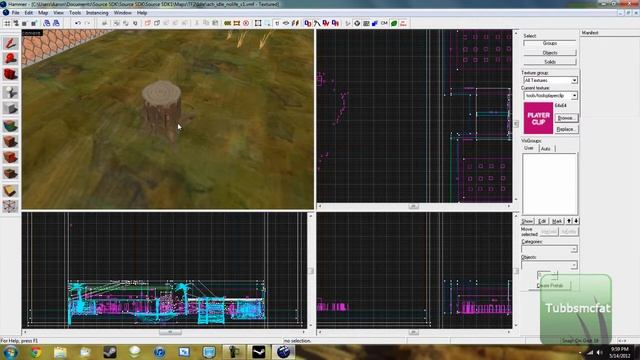Expand the Texture group dropdown
The height and width of the screenshot is (360, 640).
click(x=574, y=80)
